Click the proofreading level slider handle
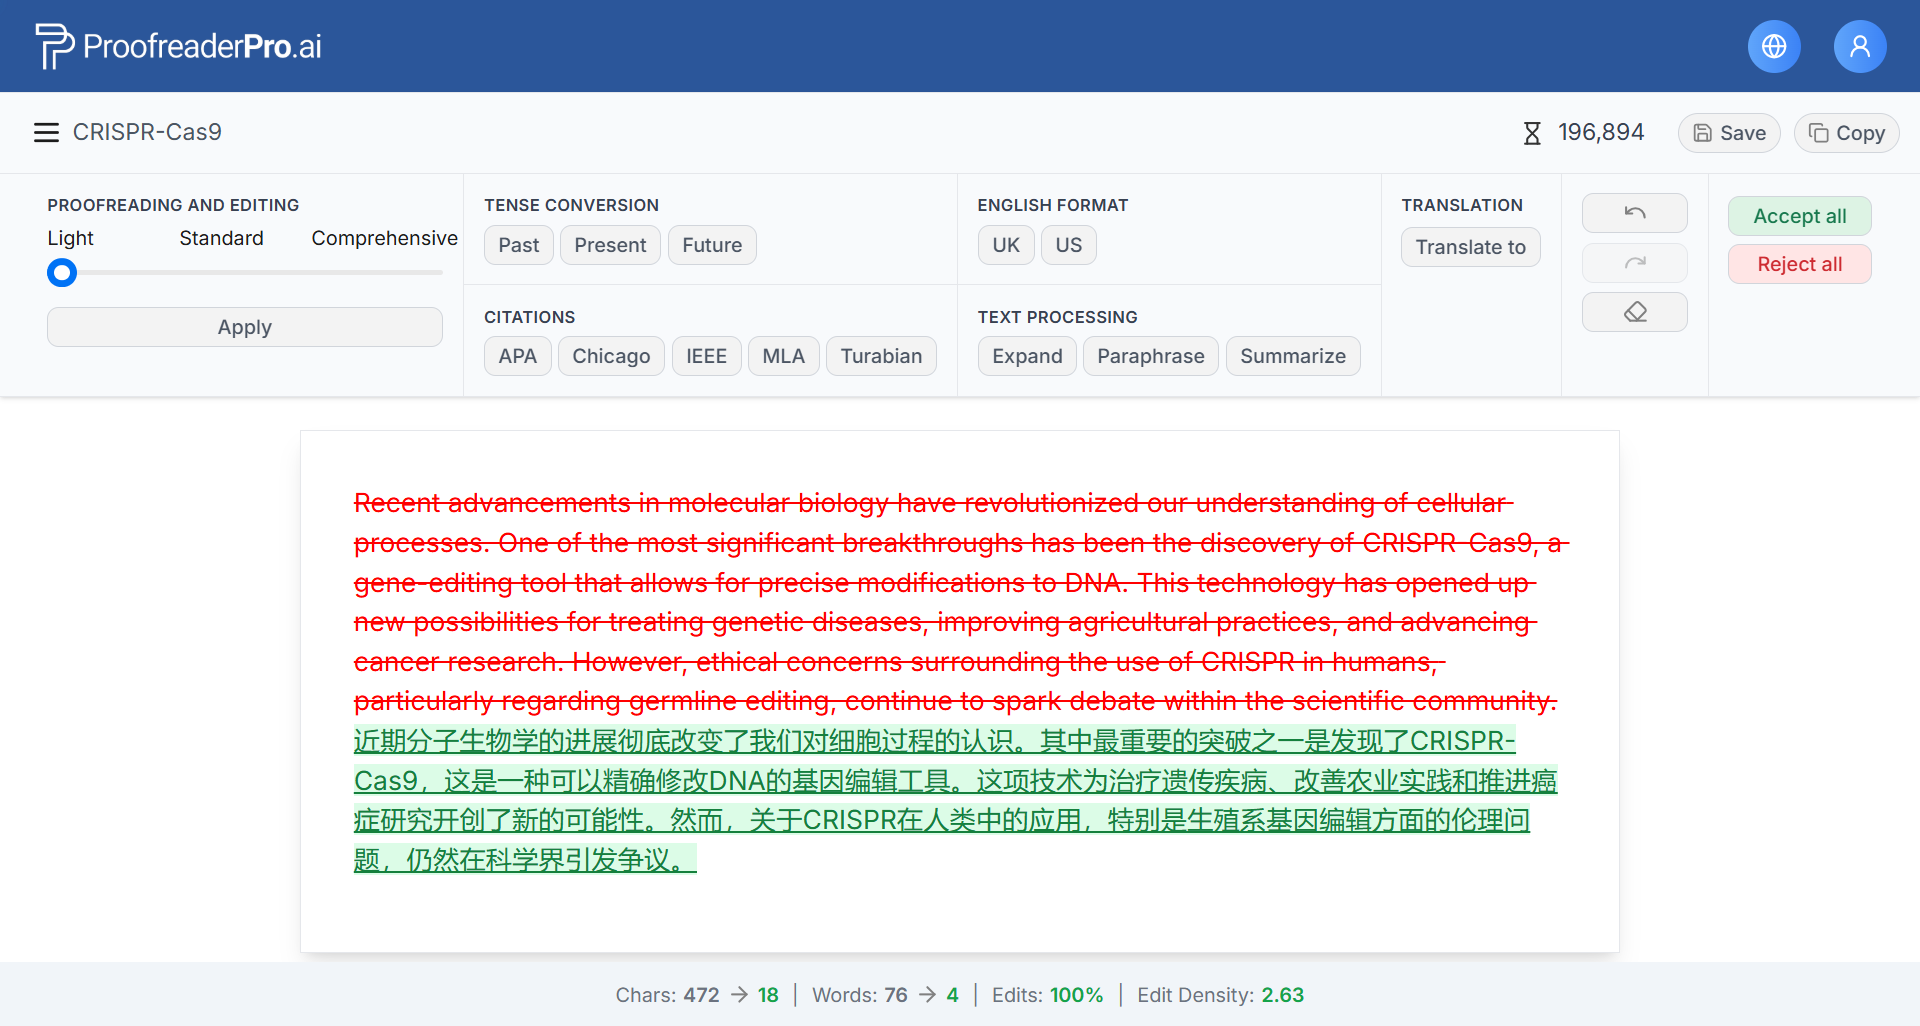 pyautogui.click(x=62, y=272)
